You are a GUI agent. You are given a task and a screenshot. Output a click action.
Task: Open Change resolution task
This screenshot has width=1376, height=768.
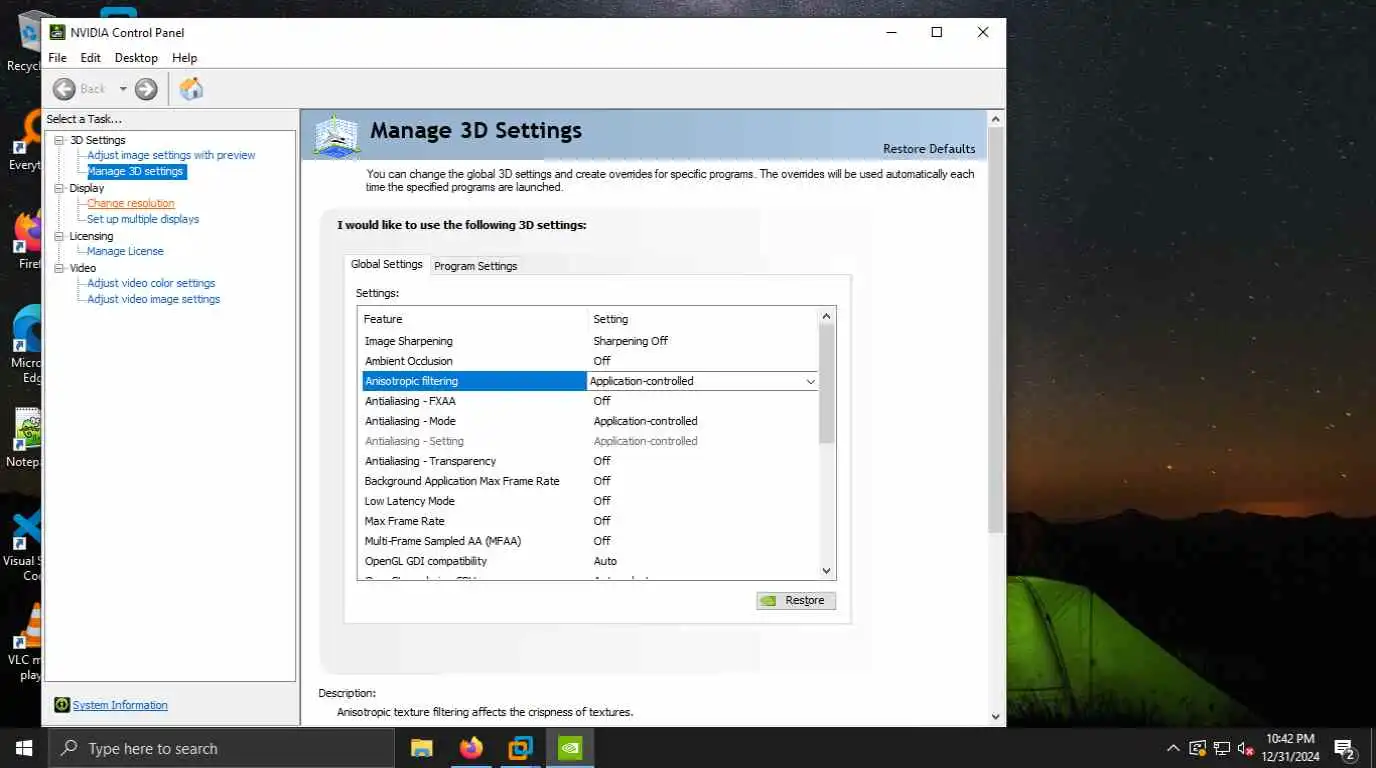tap(130, 203)
